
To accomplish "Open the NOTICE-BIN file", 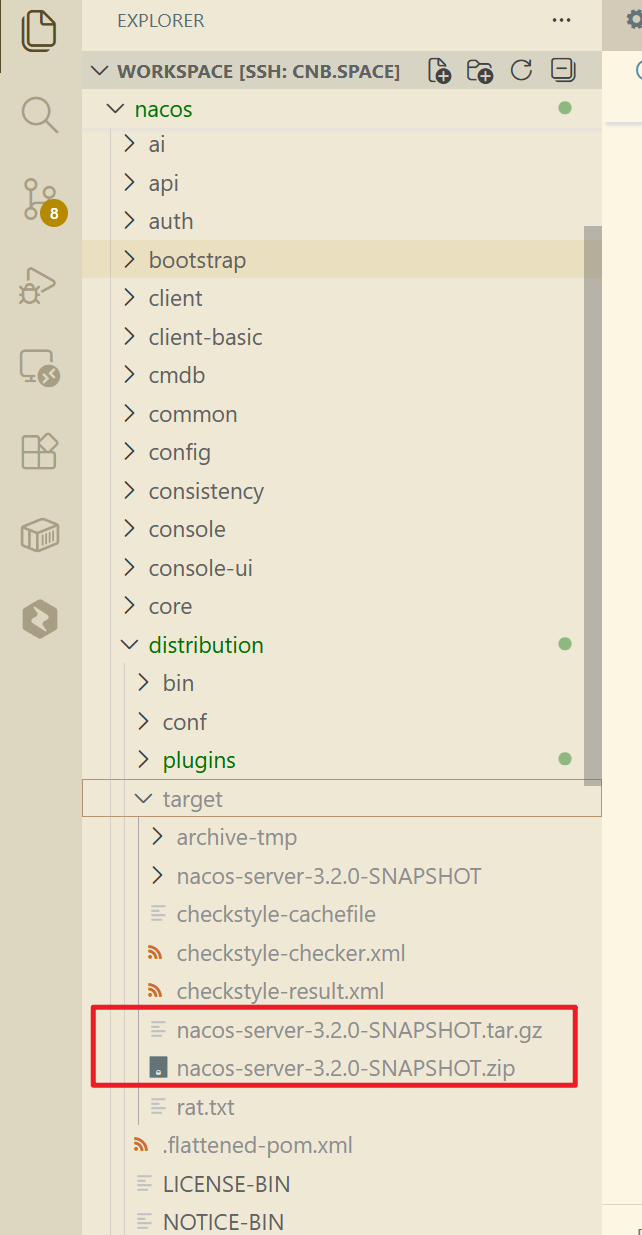I will coord(341,1222).
